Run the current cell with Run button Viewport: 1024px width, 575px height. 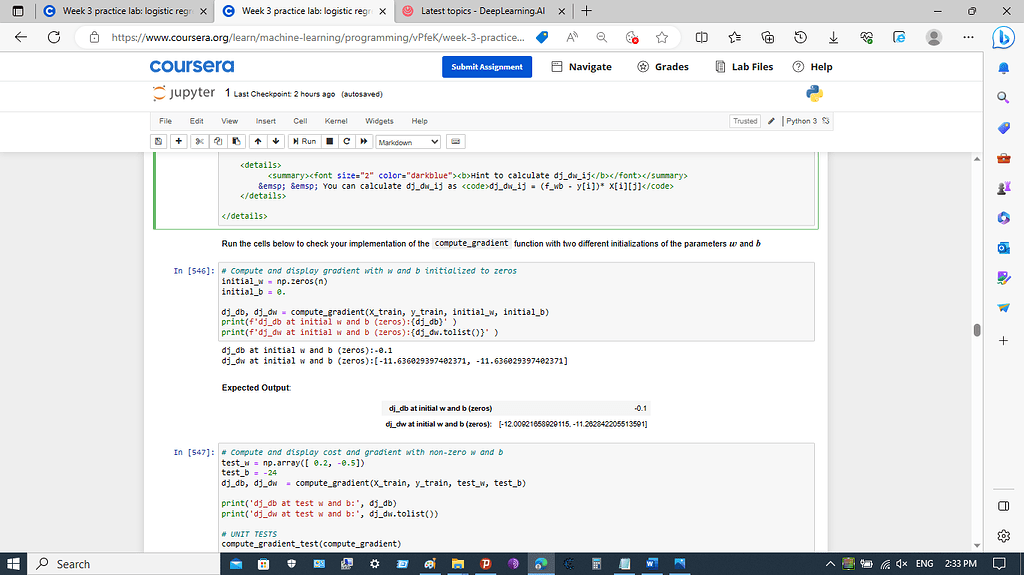pos(304,142)
